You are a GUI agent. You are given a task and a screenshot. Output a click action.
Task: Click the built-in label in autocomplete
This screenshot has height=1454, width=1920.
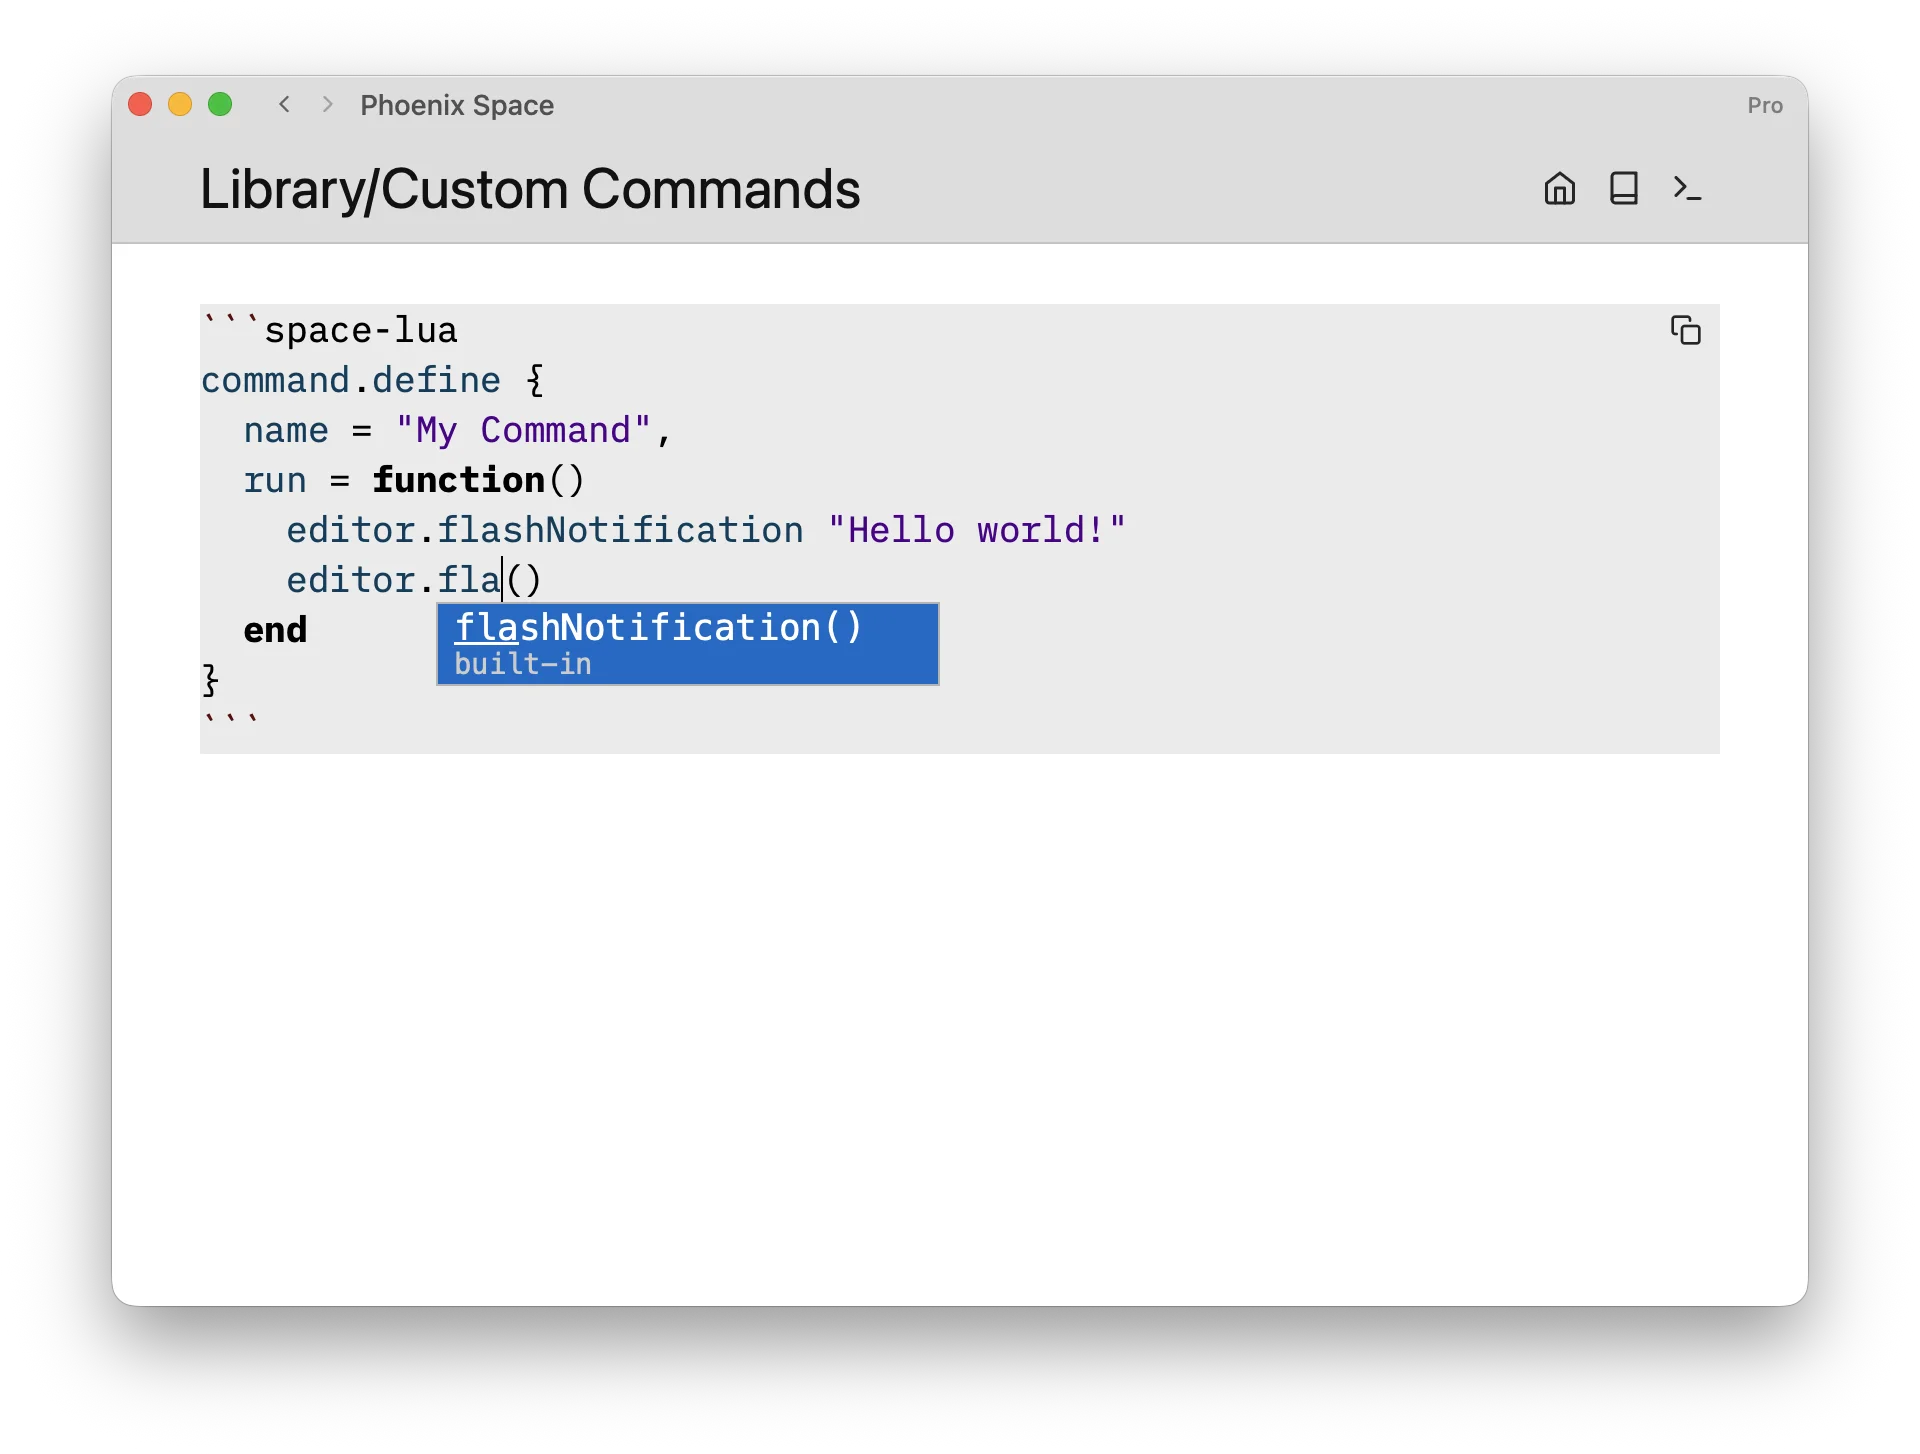(x=523, y=664)
